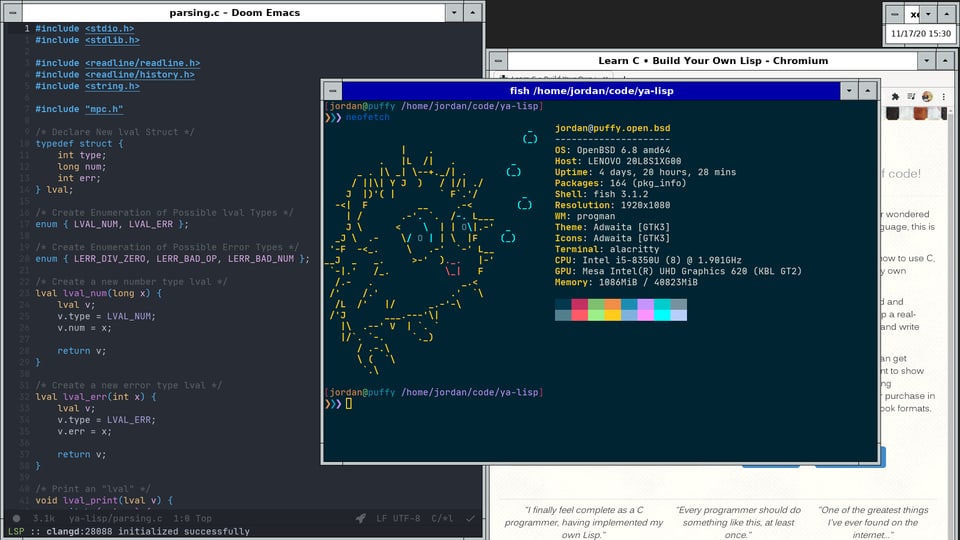
Task: Click the 'Learn C • Build Your Own Lisp' title bar
Action: (x=713, y=61)
